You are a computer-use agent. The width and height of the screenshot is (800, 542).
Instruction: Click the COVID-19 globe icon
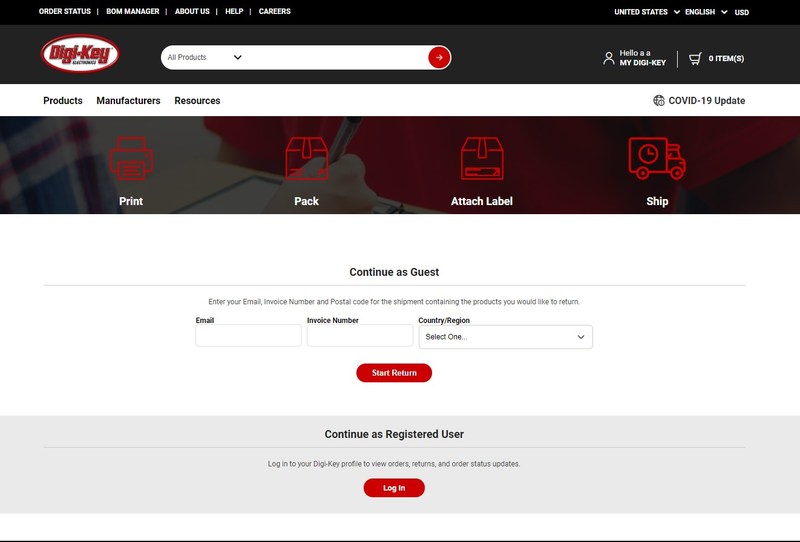coord(659,101)
